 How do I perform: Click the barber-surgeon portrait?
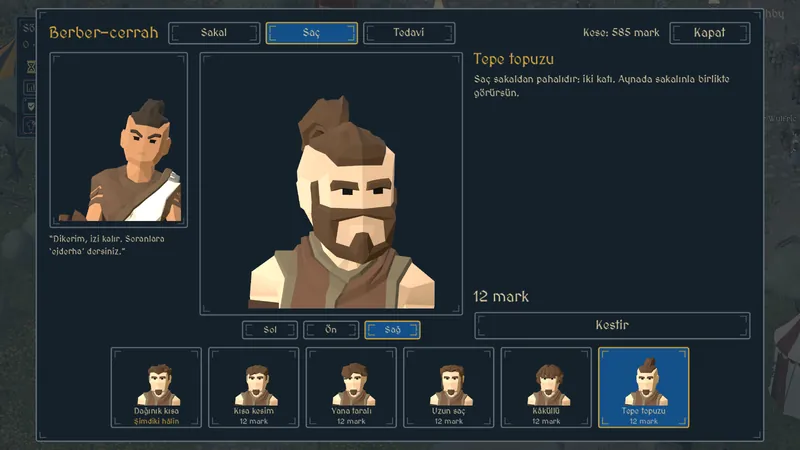coord(118,139)
